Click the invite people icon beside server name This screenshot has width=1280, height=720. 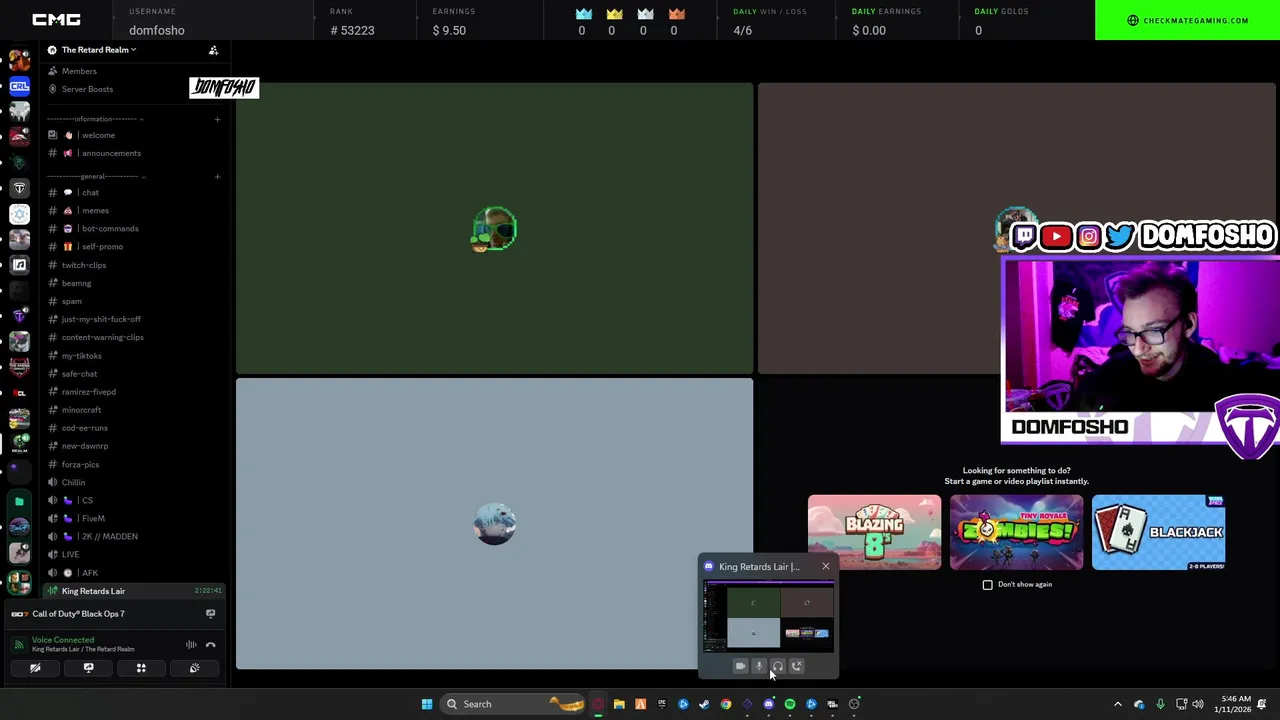(x=213, y=50)
